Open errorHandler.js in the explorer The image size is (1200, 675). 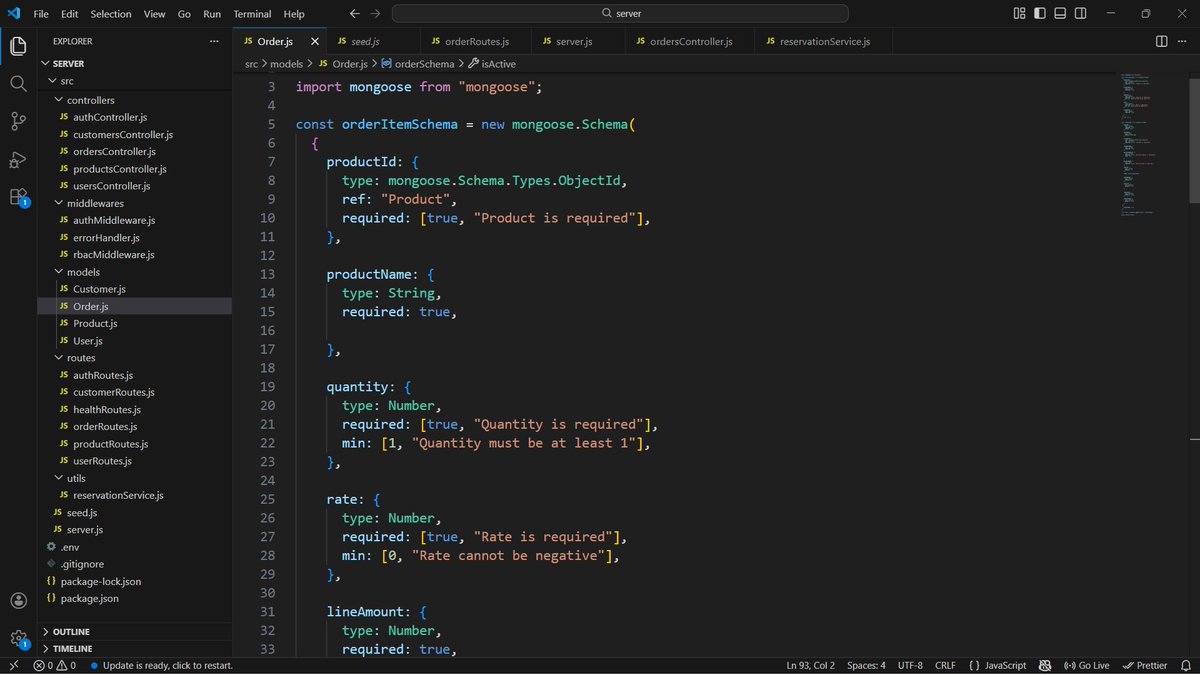134,237
